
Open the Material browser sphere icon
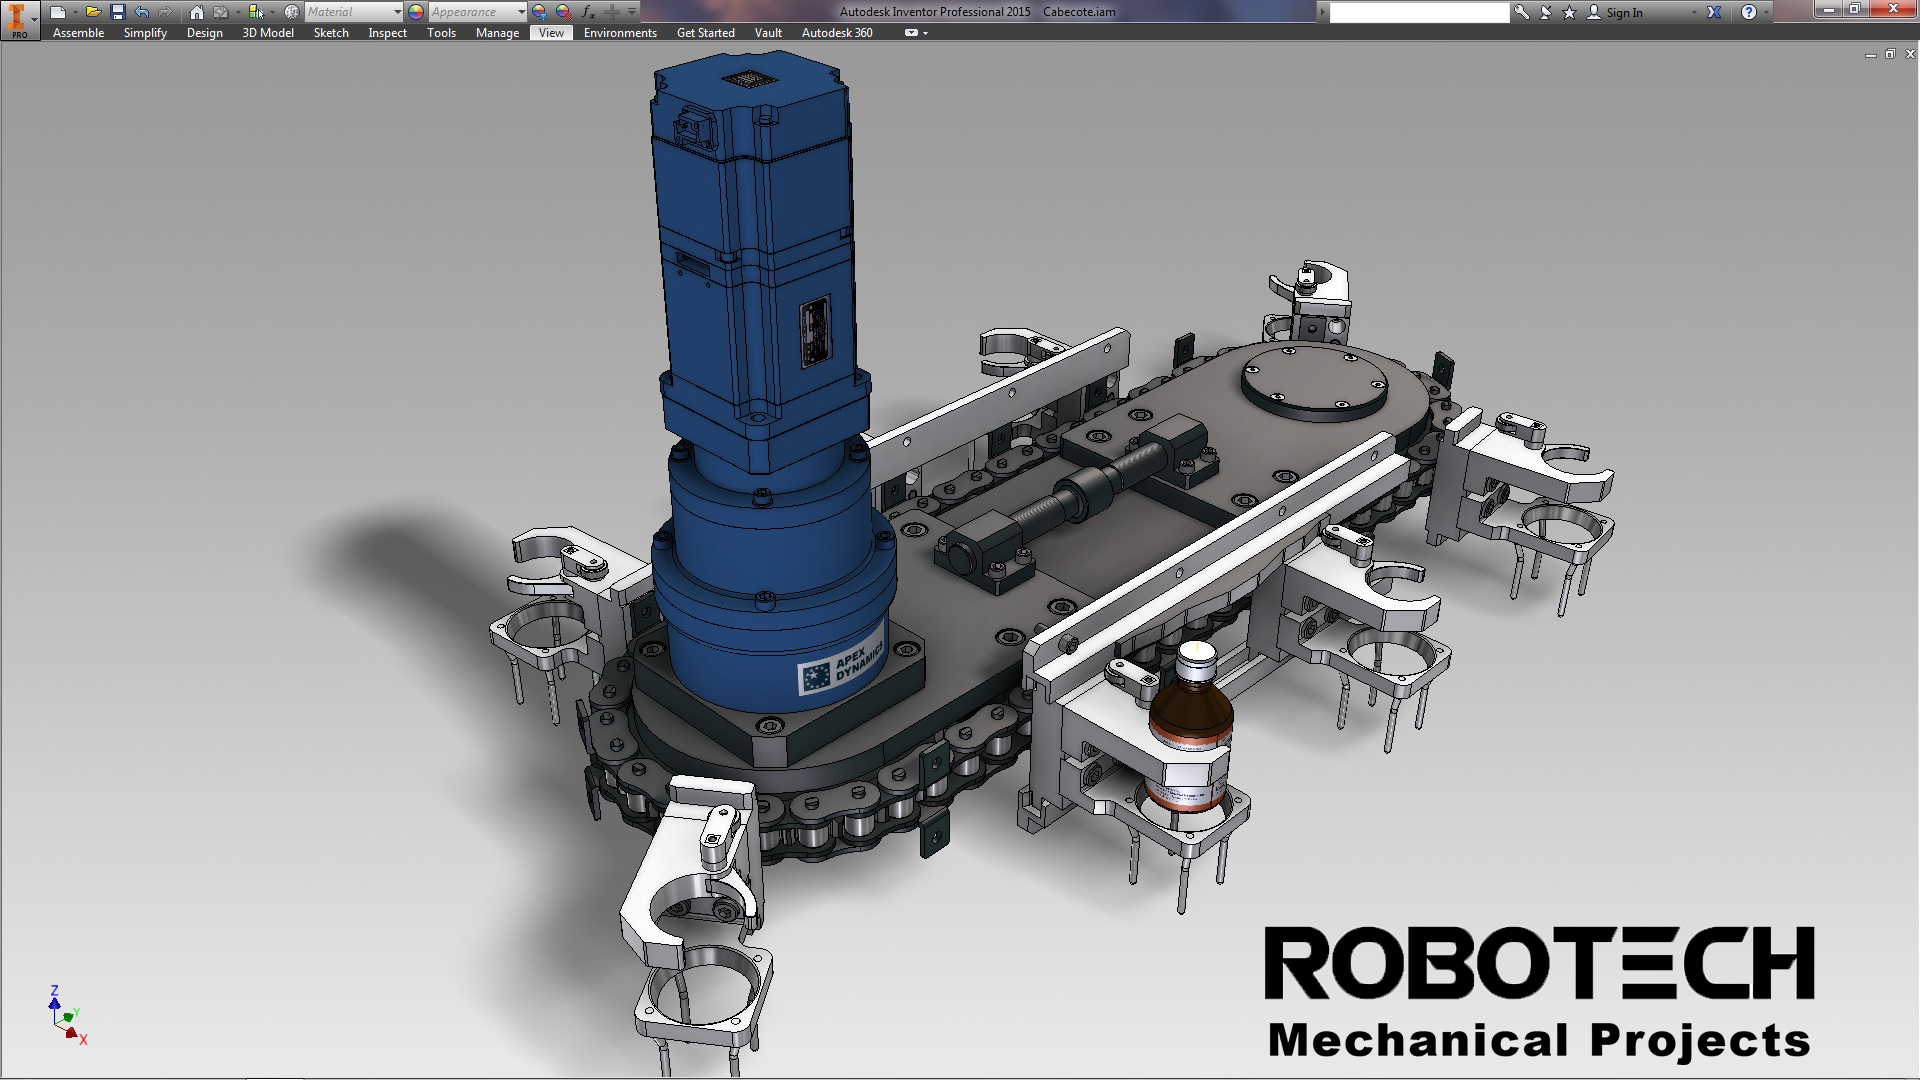point(292,12)
